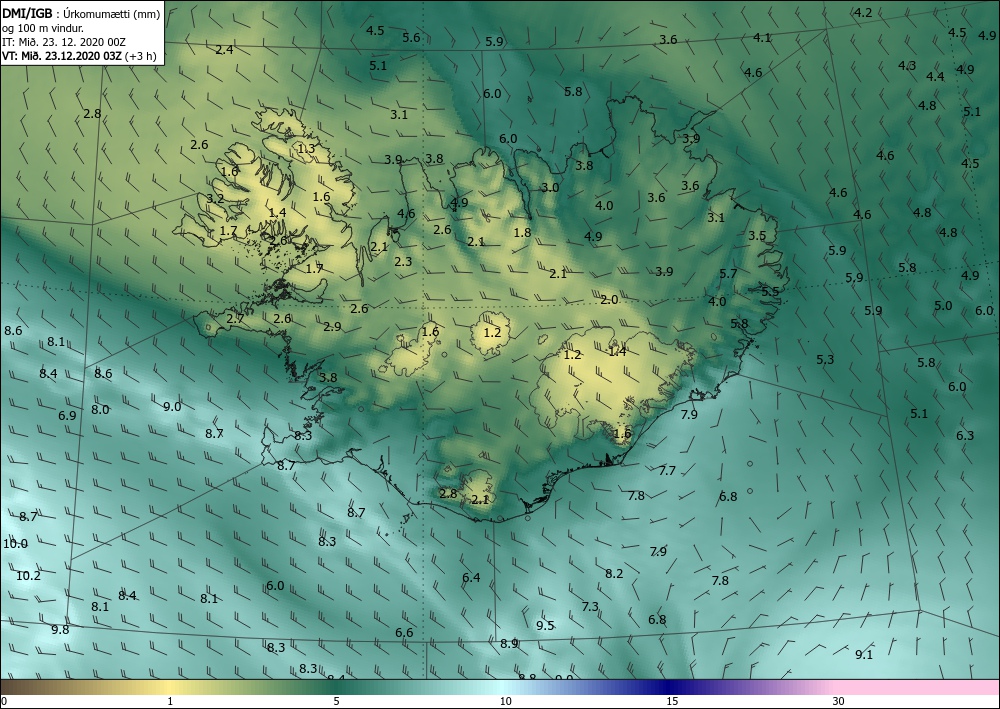Select the bold 'VT: Mið. 23.12.2020 03Z' line
1000x709 pixels.
coord(62,56)
